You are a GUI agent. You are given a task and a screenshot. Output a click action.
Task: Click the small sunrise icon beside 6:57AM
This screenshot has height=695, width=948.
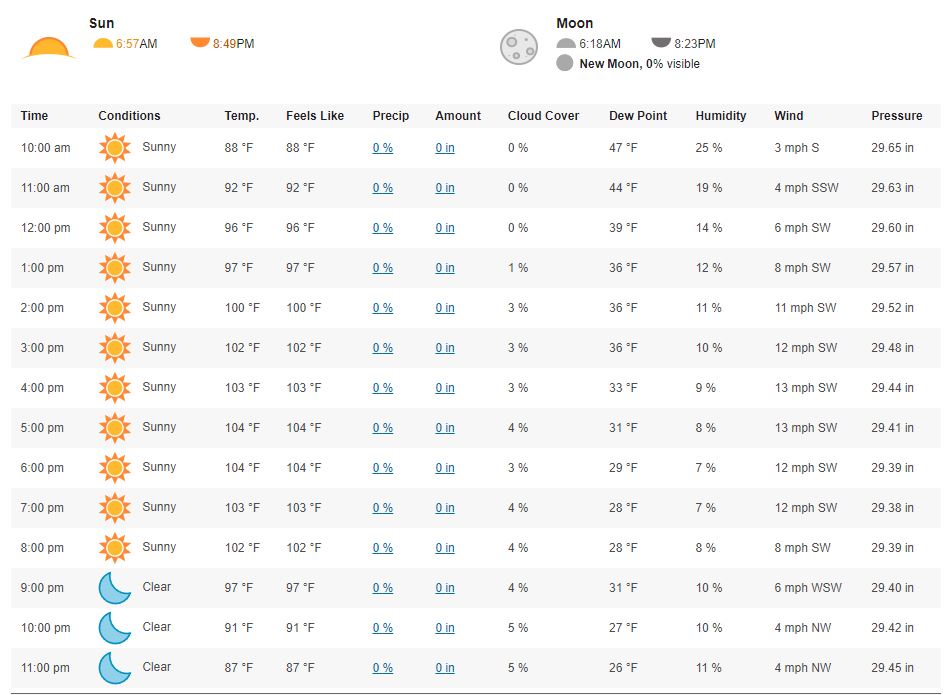coord(103,44)
